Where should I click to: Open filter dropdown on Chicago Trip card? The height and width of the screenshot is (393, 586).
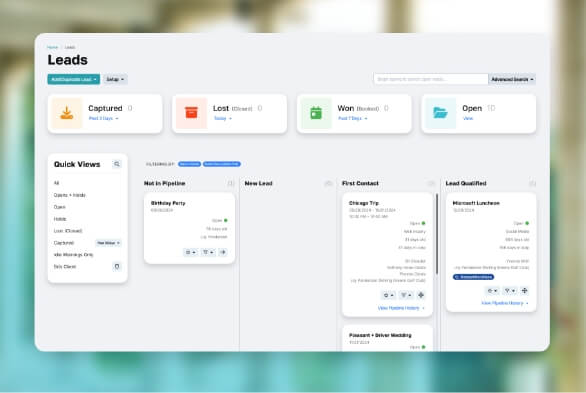coord(406,295)
